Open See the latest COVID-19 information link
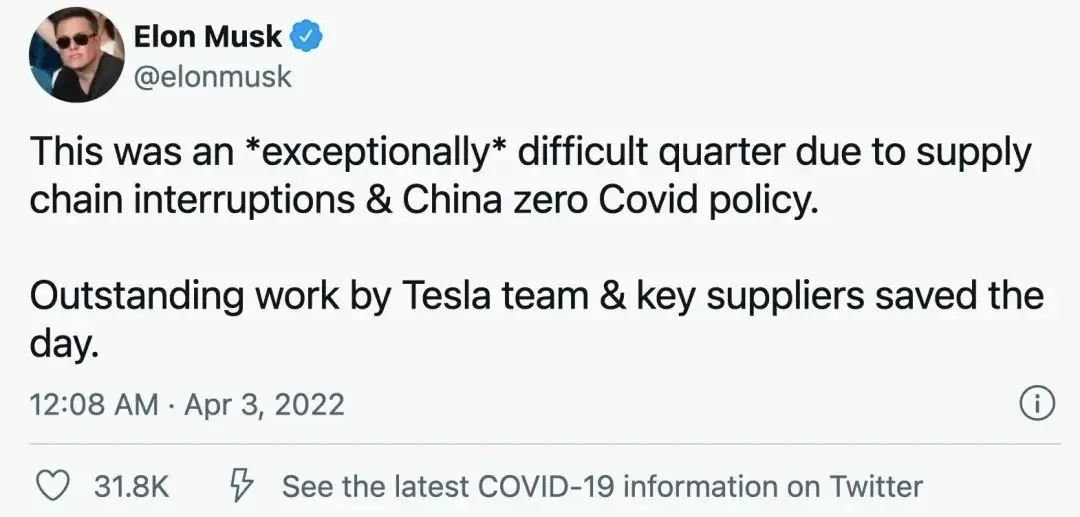Image resolution: width=1080 pixels, height=517 pixels. (602, 487)
